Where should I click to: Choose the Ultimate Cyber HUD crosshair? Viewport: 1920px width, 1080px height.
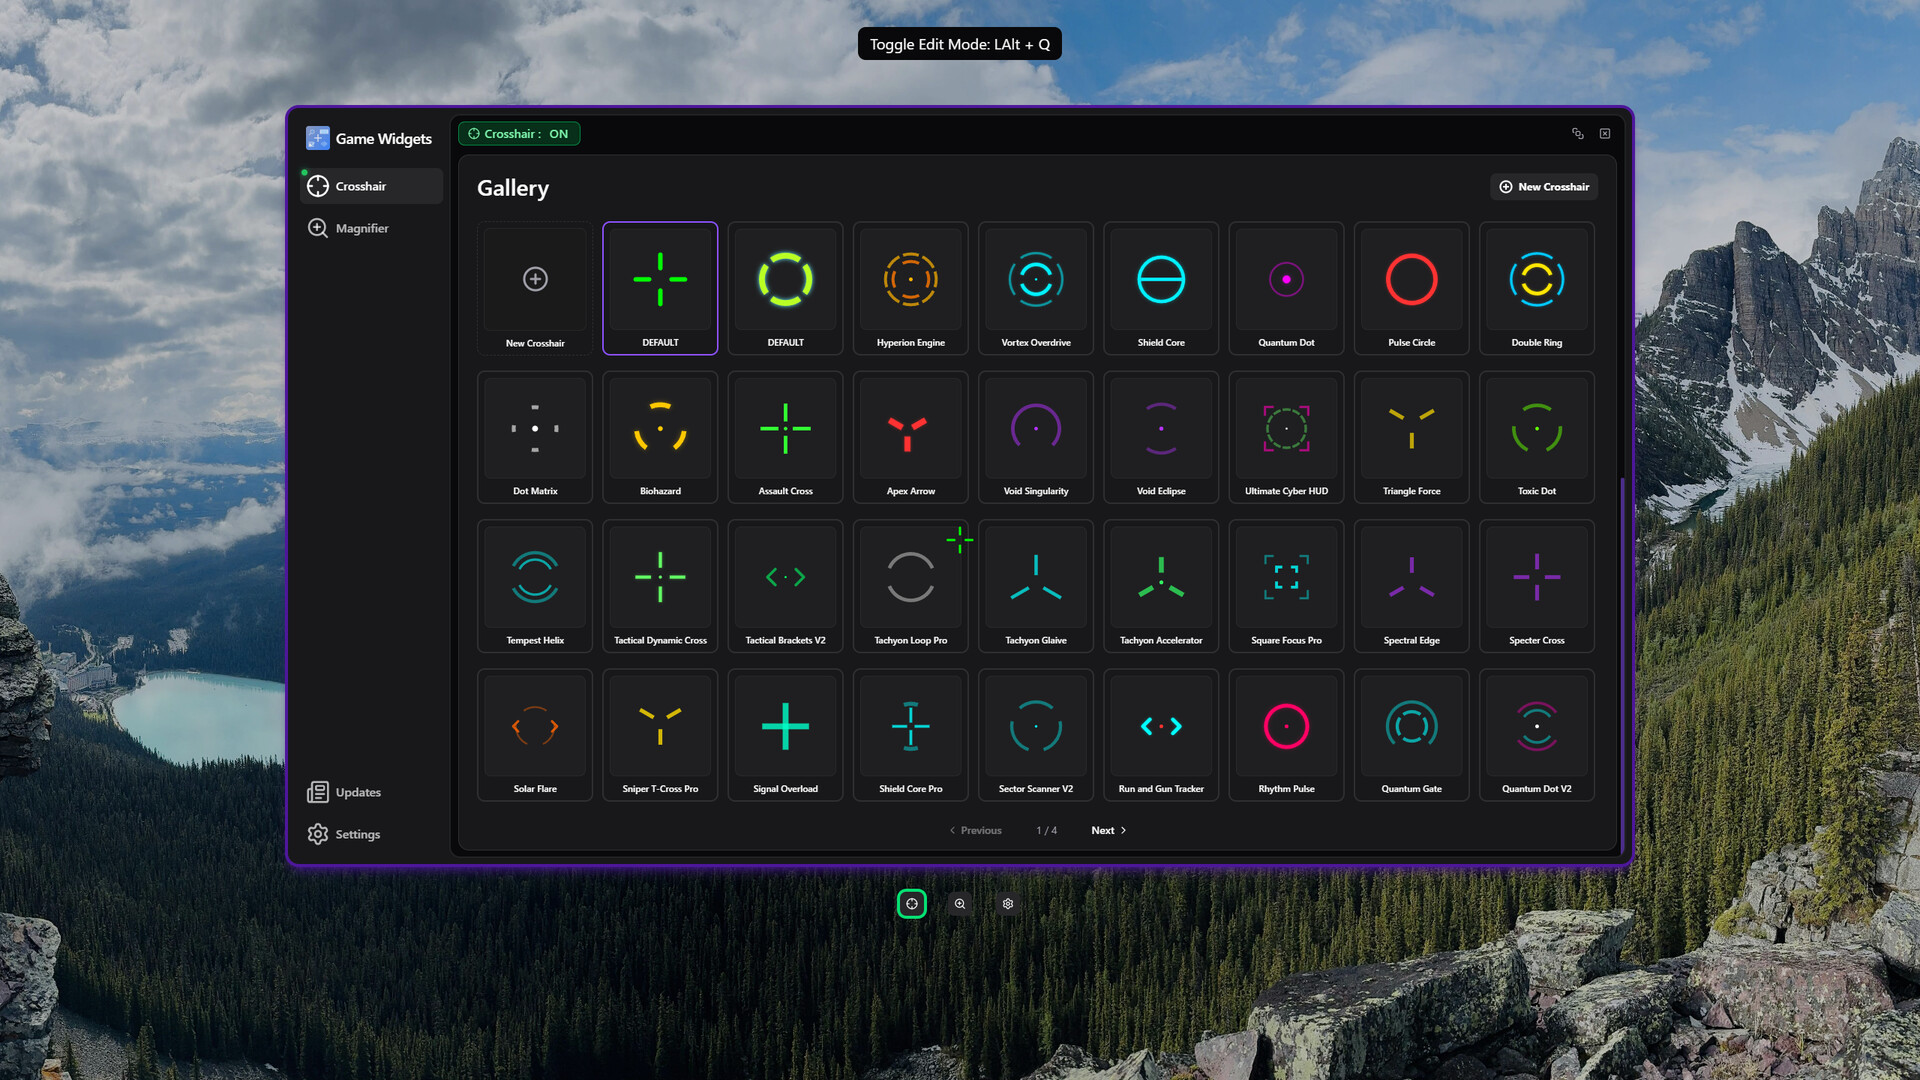1286,437
